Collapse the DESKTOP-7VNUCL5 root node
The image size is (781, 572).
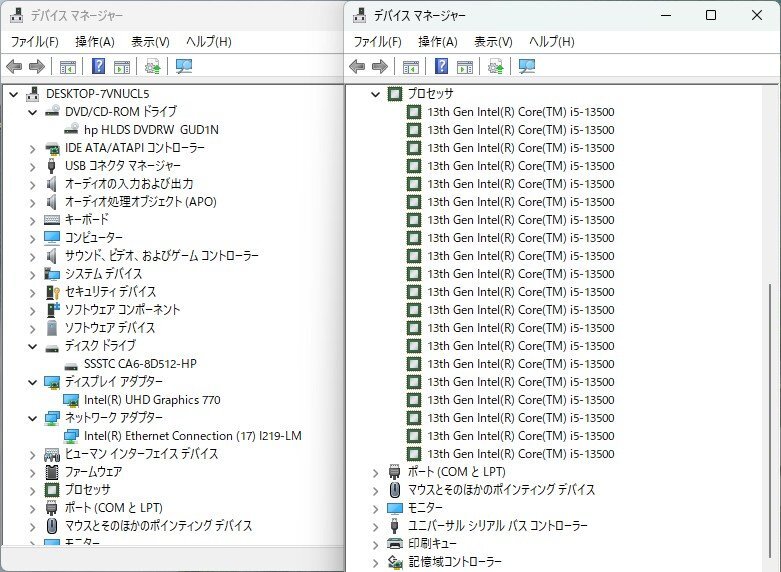(x=14, y=94)
